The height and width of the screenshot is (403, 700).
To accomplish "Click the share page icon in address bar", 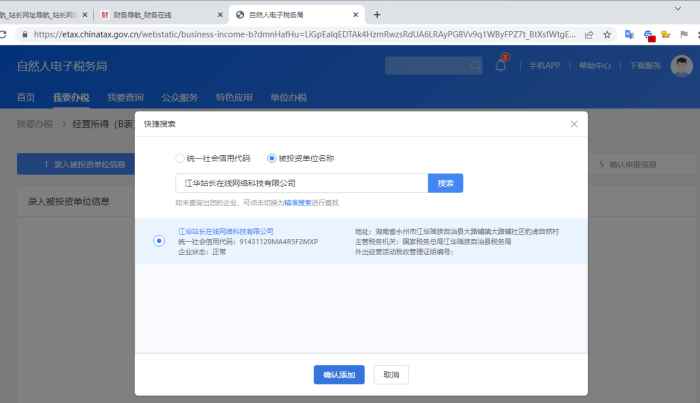I will tap(589, 35).
